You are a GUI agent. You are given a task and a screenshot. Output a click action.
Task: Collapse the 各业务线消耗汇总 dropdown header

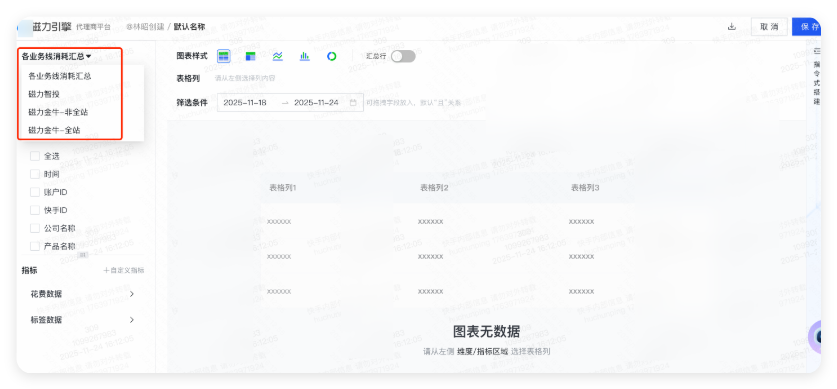pos(56,56)
